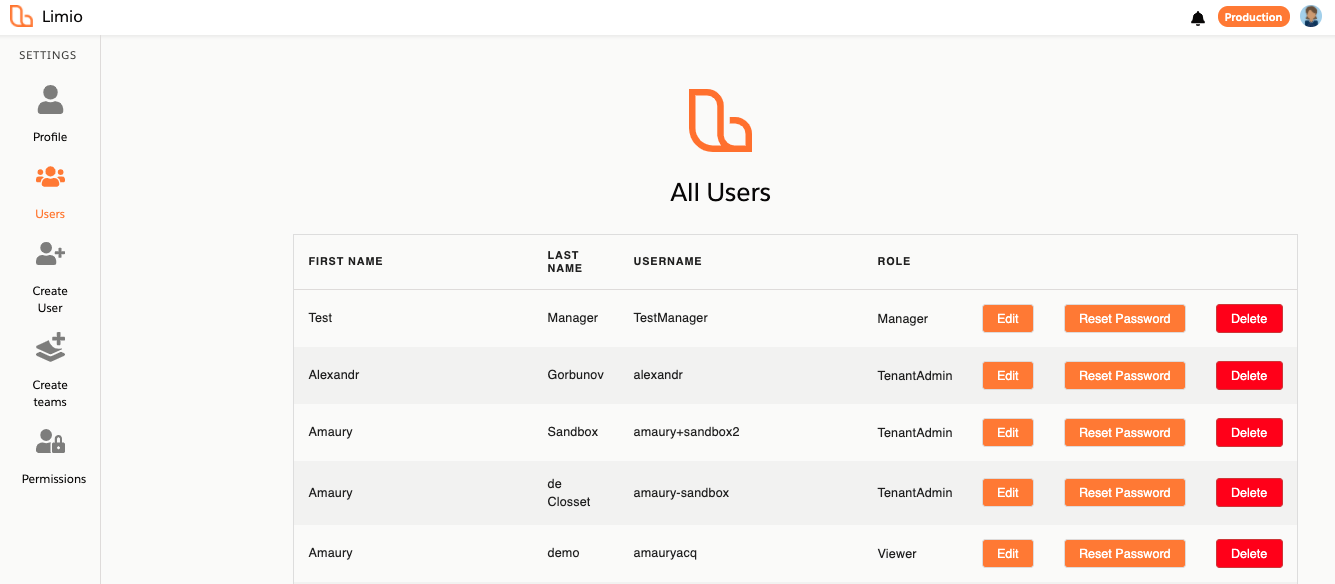
Task: Delete the TestManager user
Action: [1248, 319]
